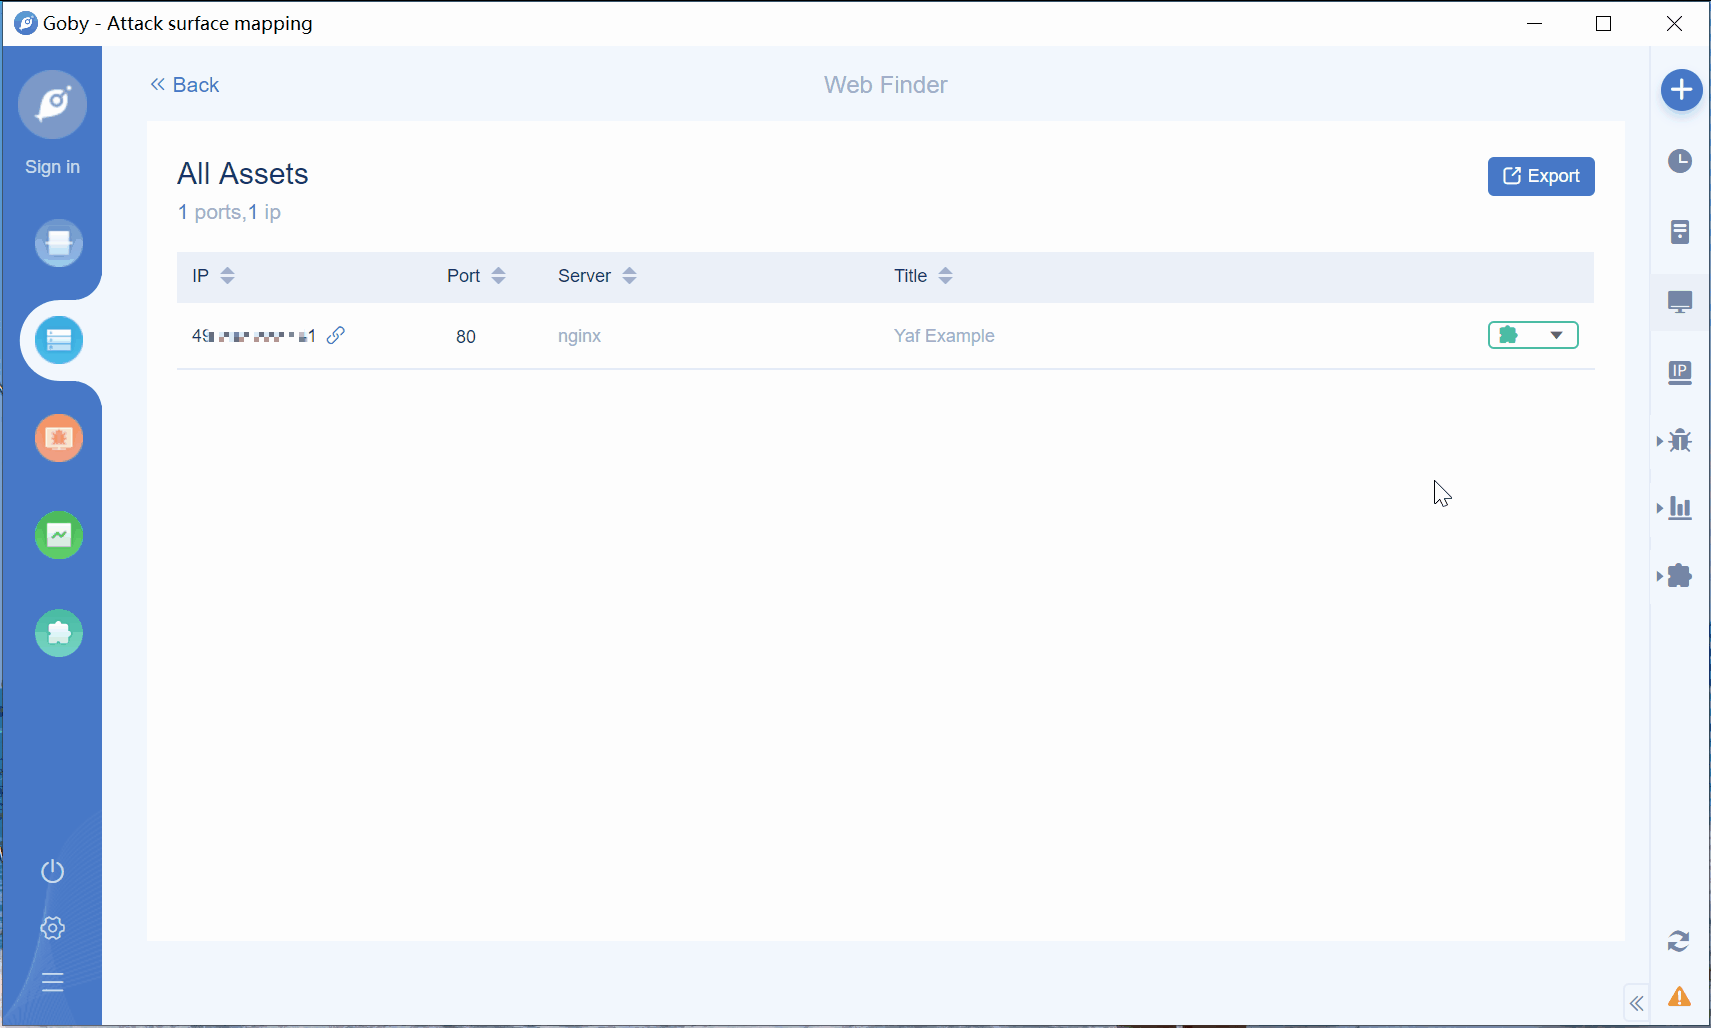Click the power icon in the sidebar
This screenshot has width=1711, height=1028.
pos(53,871)
